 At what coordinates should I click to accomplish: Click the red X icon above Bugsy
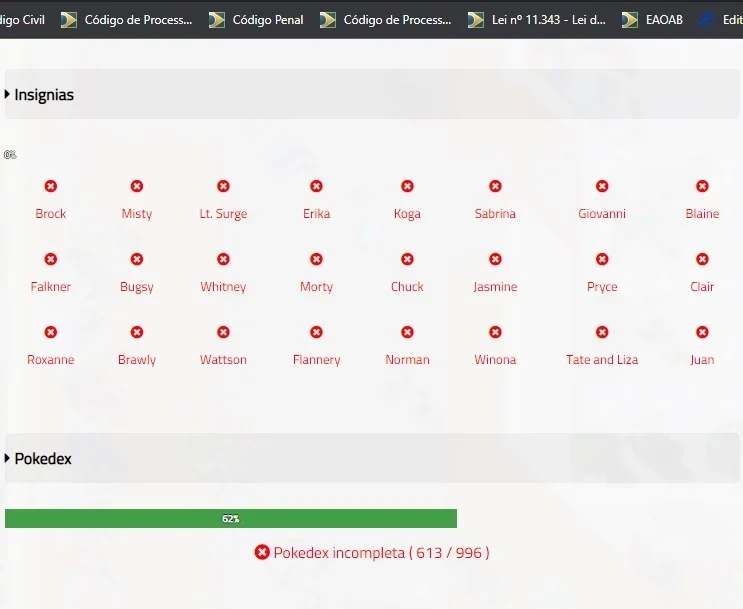[x=137, y=259]
